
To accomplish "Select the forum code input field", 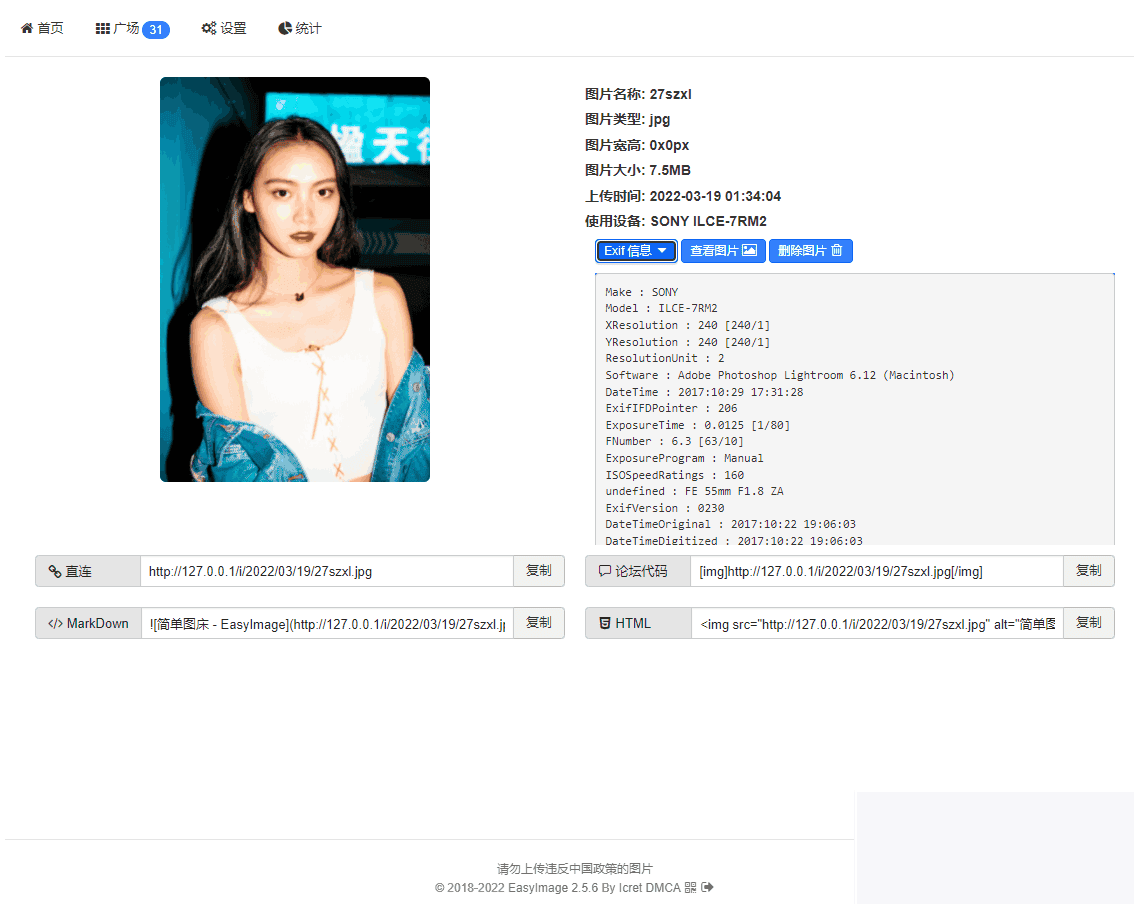I will pos(877,570).
